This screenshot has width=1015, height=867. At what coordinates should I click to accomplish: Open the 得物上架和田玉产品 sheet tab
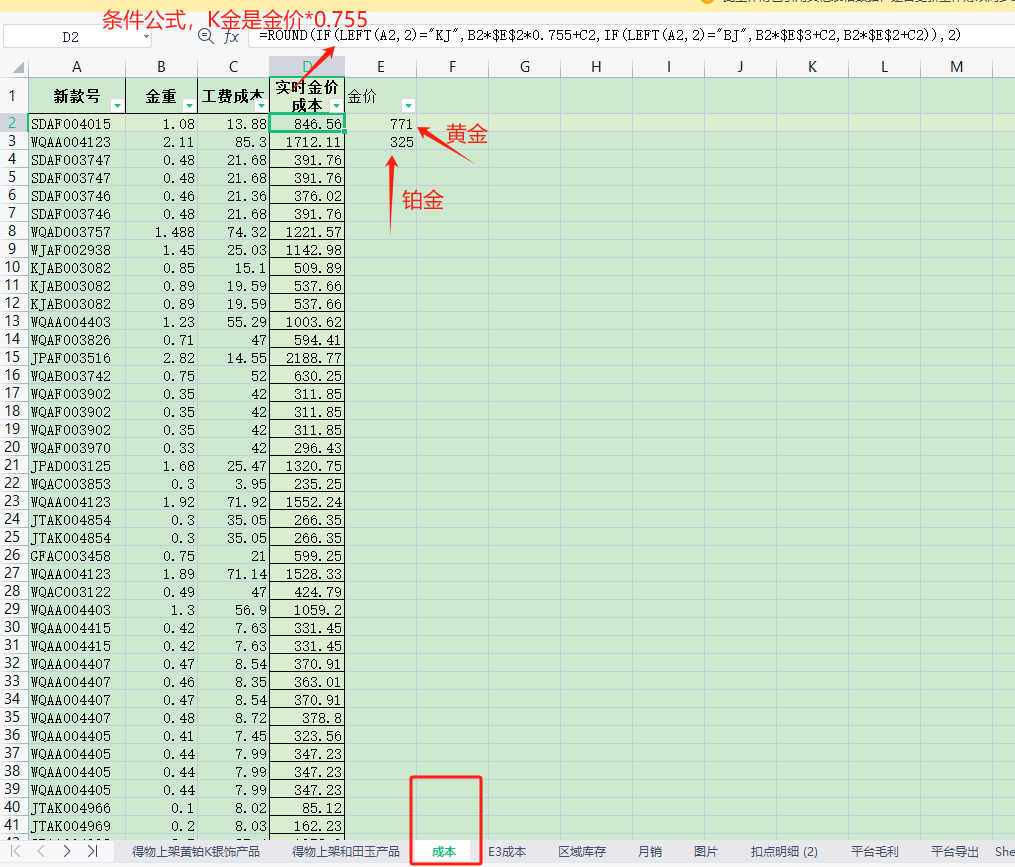tap(345, 852)
